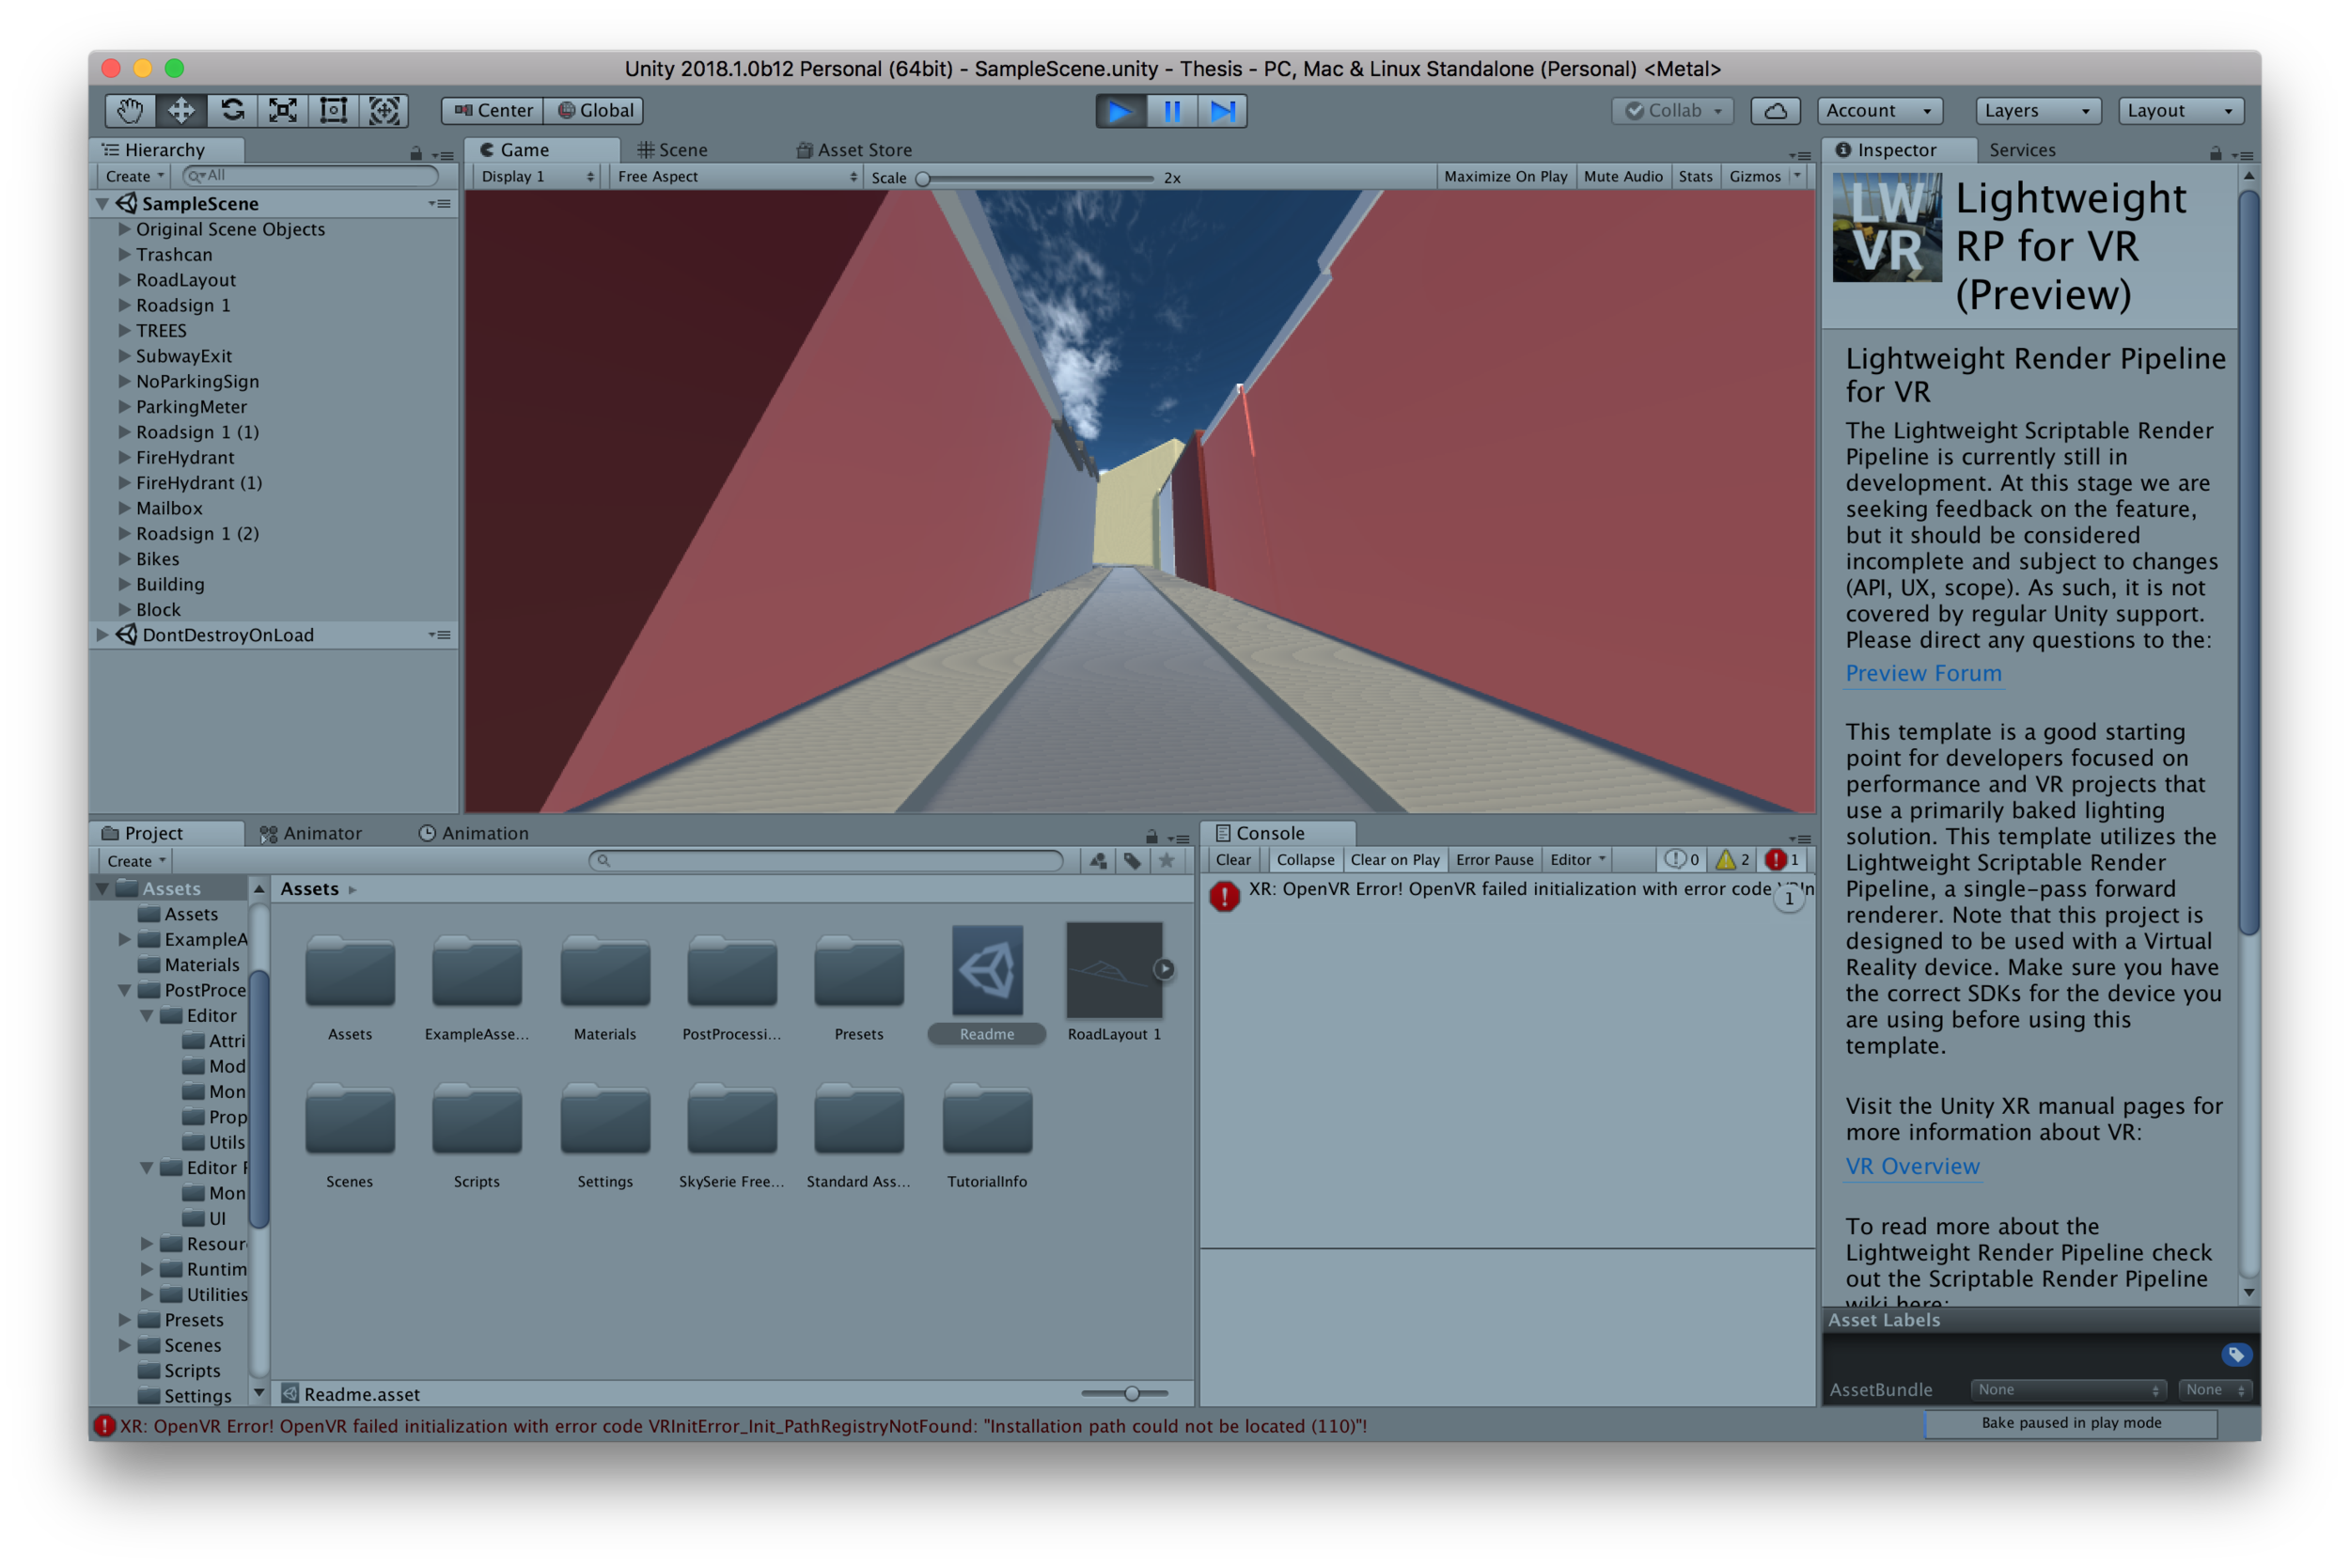Click the Project icon size slider

1124,1392
